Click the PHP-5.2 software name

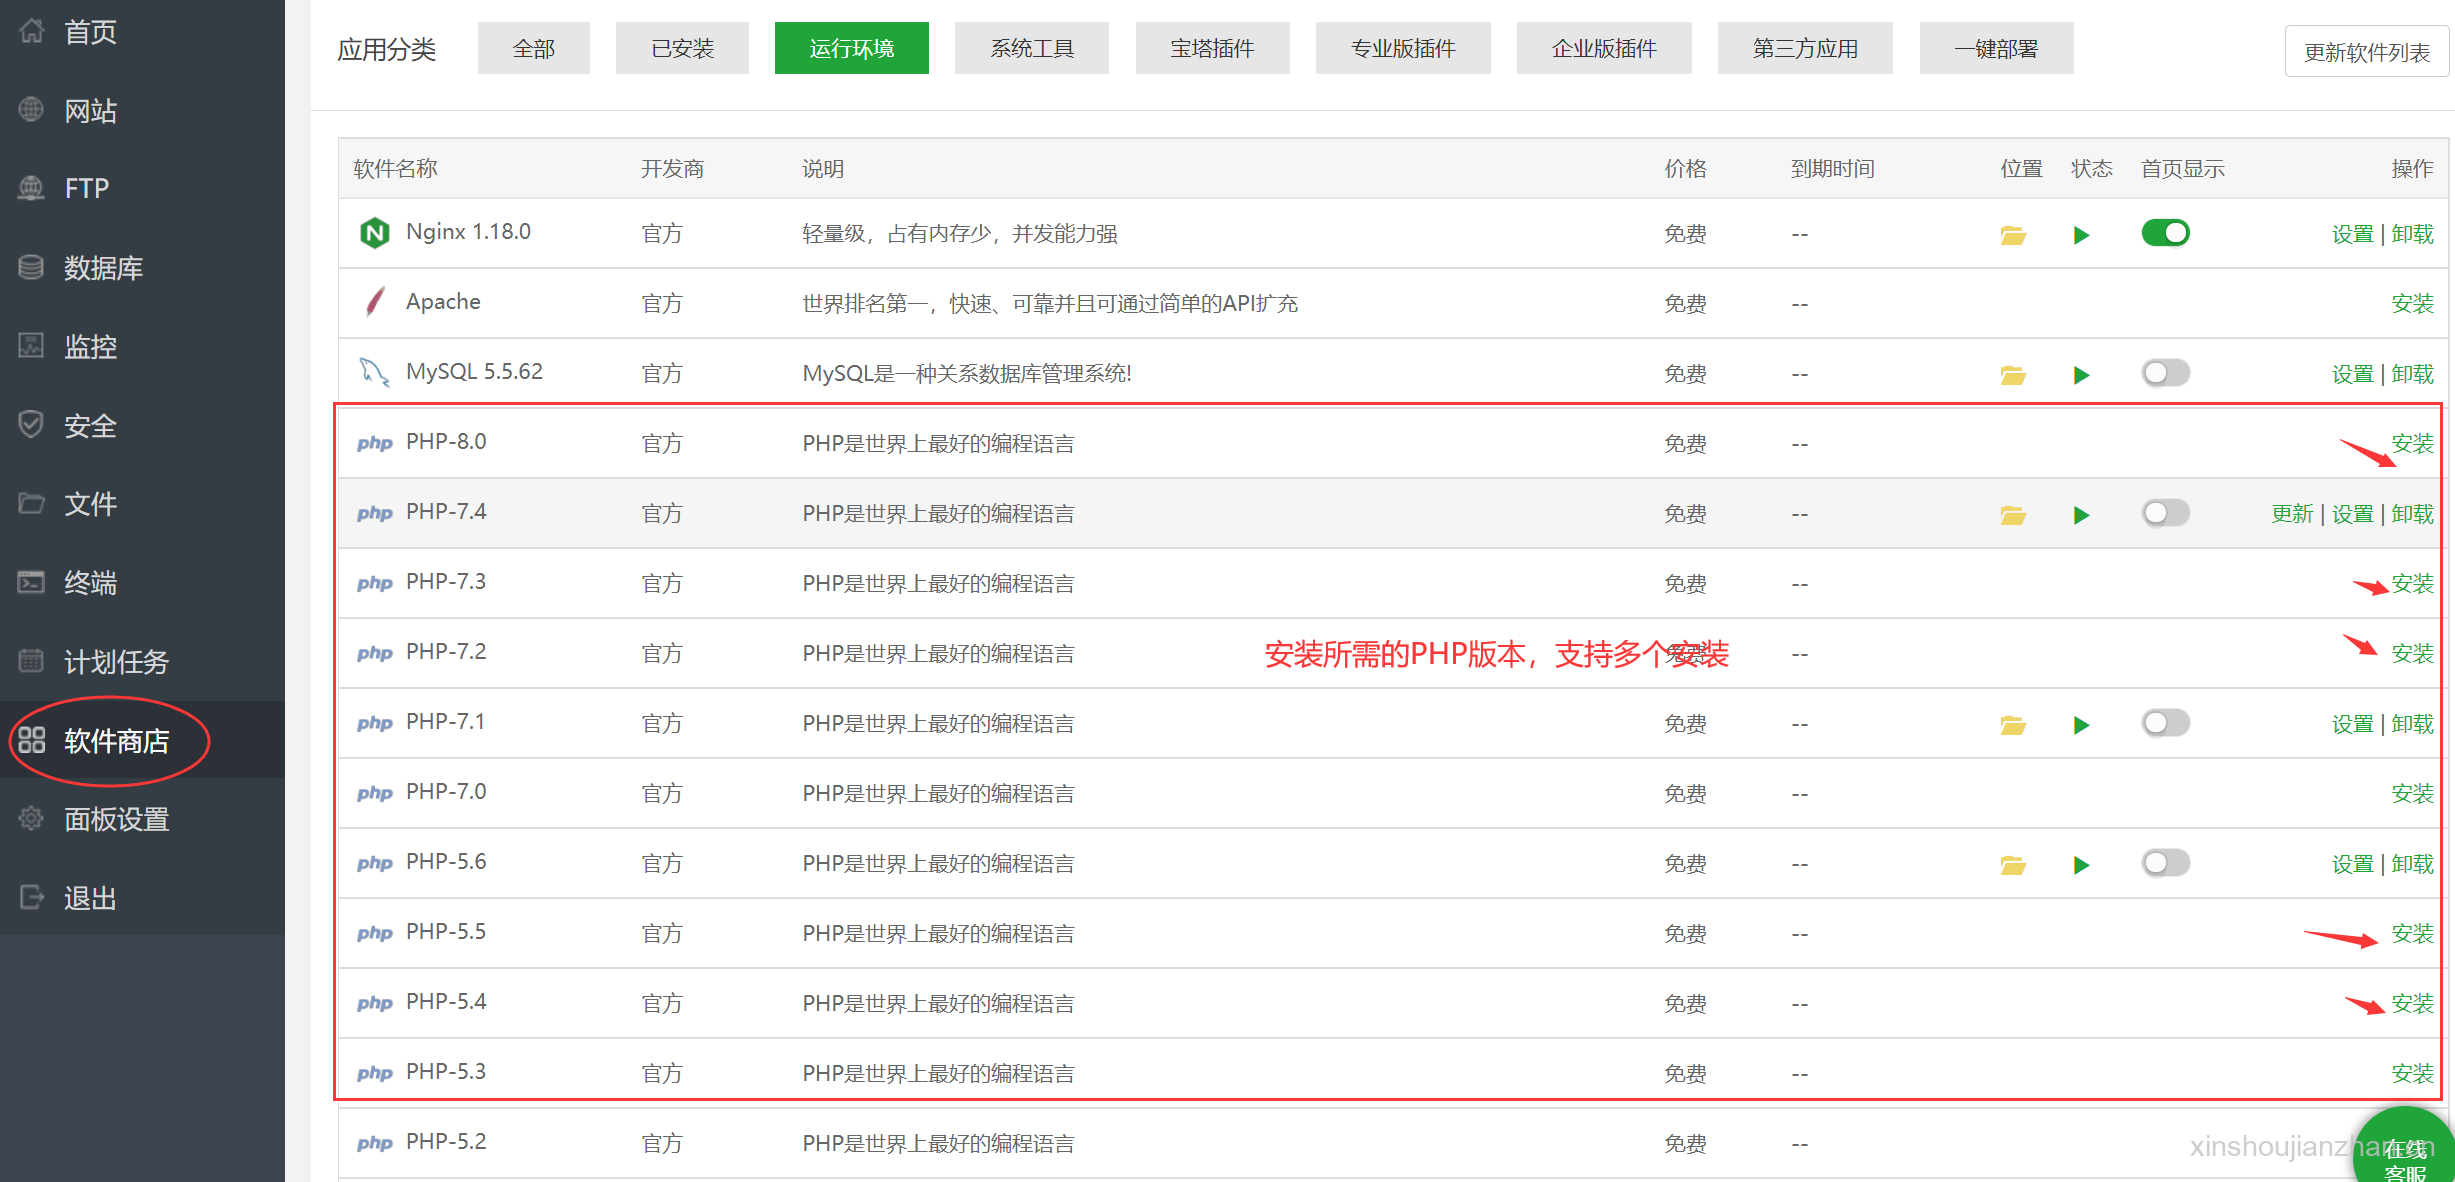(446, 1141)
